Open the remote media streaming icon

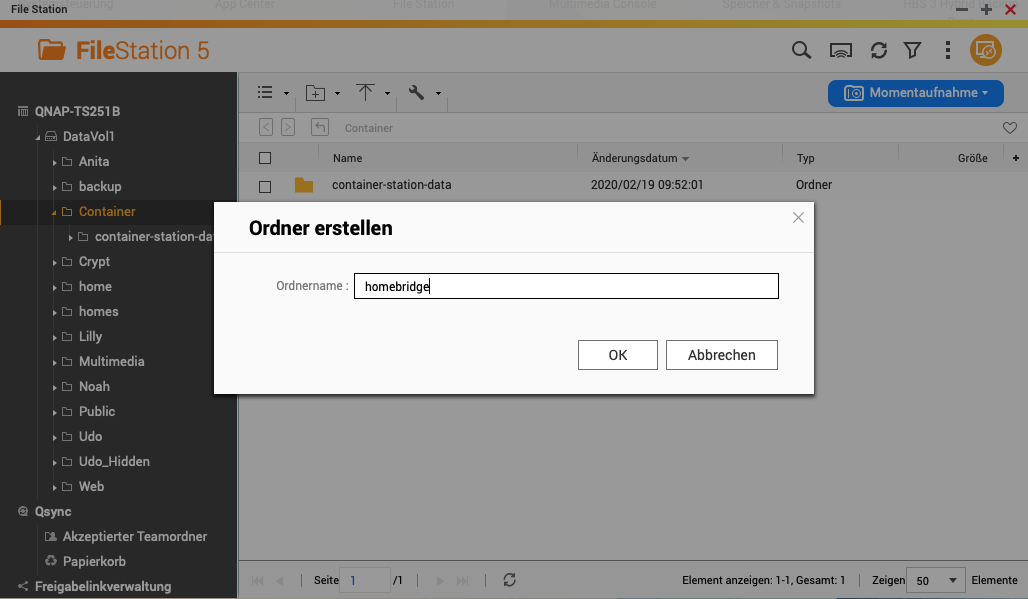point(841,50)
